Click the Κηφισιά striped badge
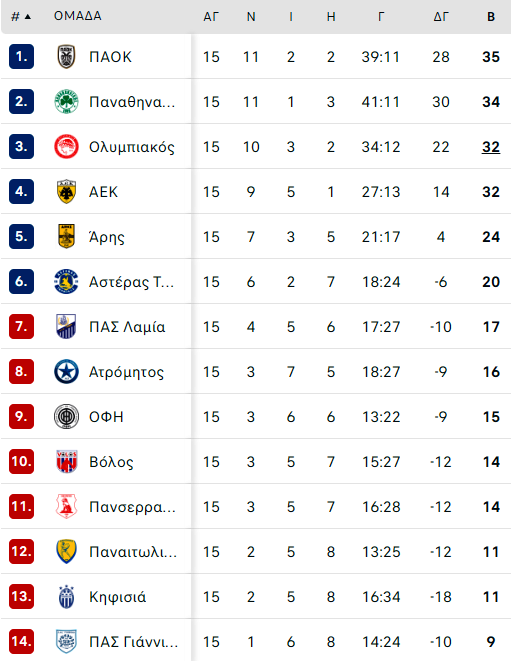Viewport: 511px width, 661px height. point(66,597)
